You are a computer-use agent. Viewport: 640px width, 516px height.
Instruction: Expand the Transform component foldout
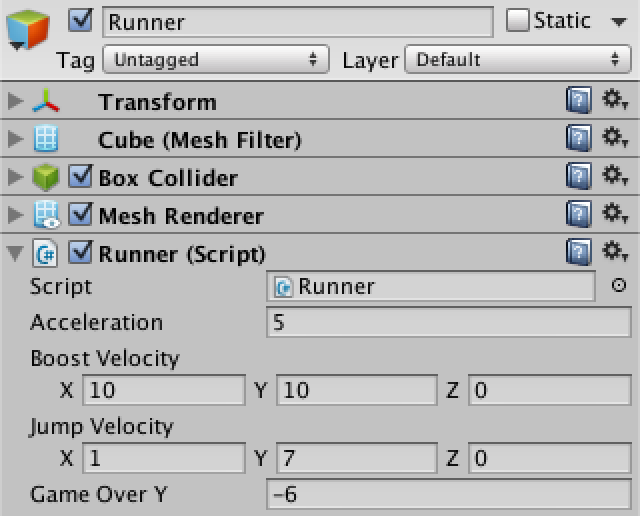tap(16, 100)
